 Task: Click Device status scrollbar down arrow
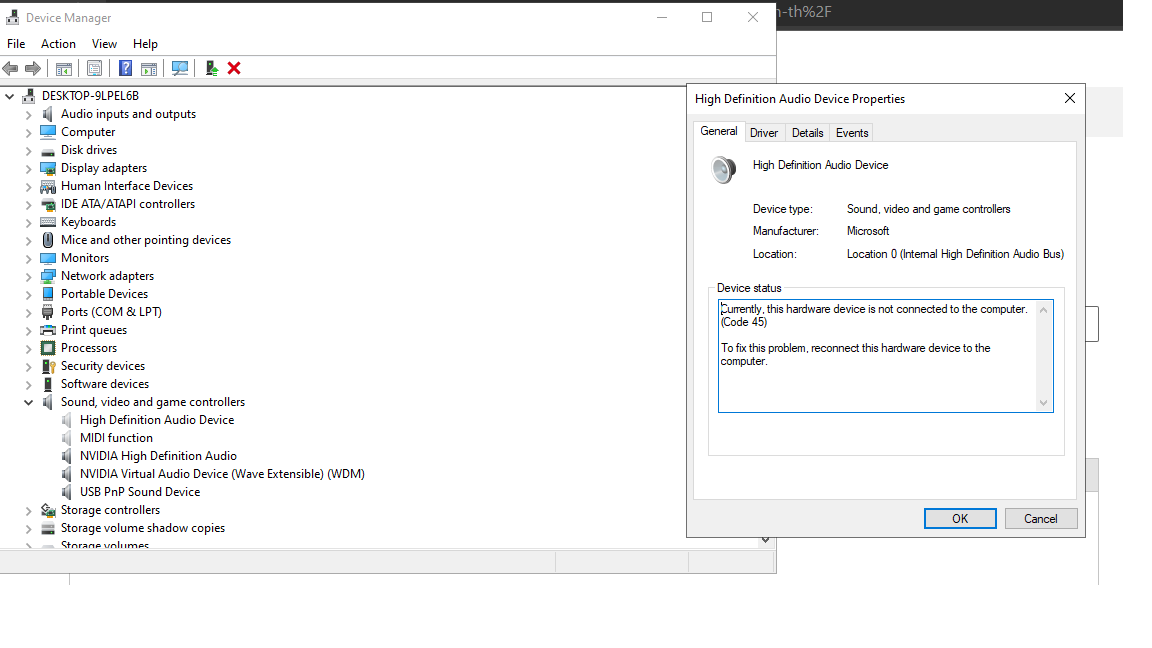click(1043, 403)
